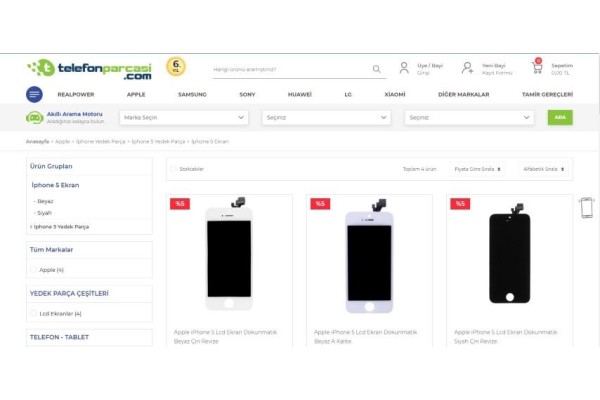Open the HUAWEI menu
The width and height of the screenshot is (600, 400).
coord(300,95)
